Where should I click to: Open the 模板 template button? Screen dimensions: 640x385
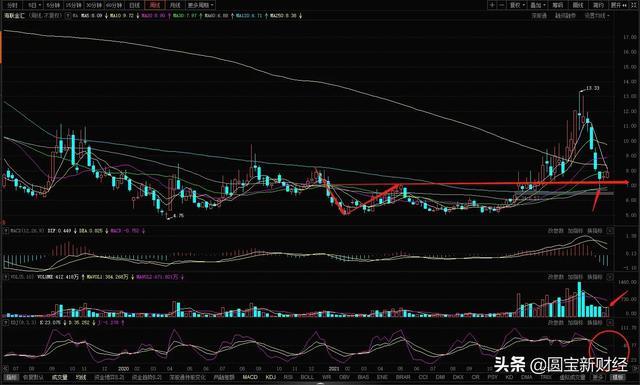tap(618, 377)
